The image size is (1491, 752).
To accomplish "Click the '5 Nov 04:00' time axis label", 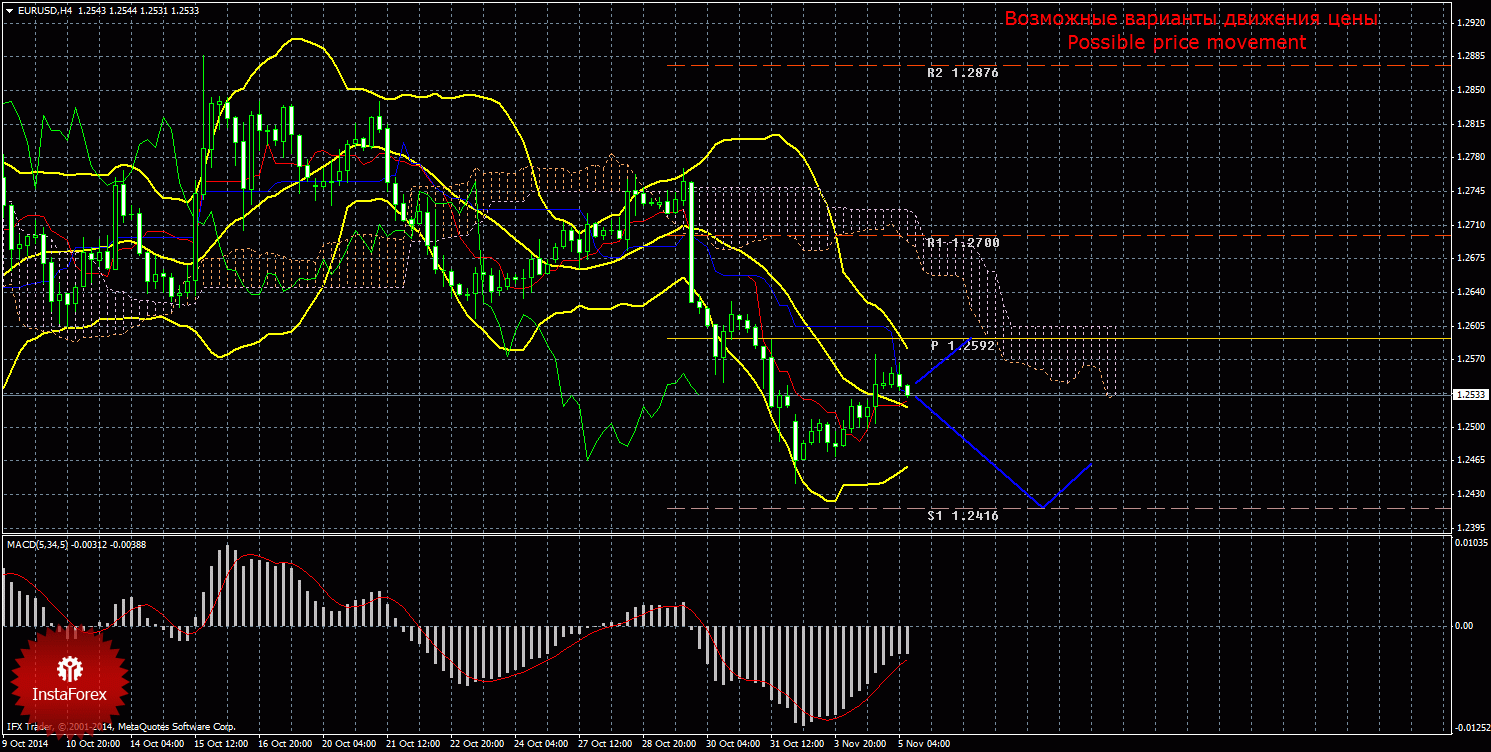I will (925, 744).
